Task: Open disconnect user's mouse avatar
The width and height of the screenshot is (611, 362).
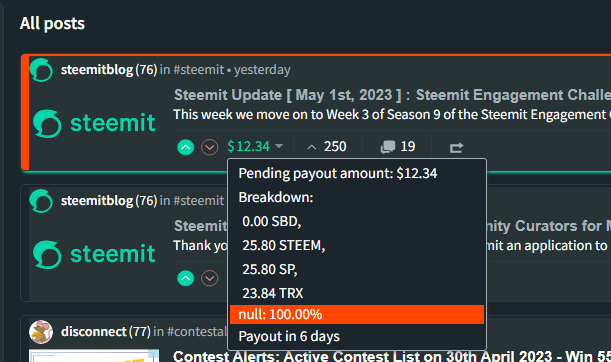Action: click(41, 332)
